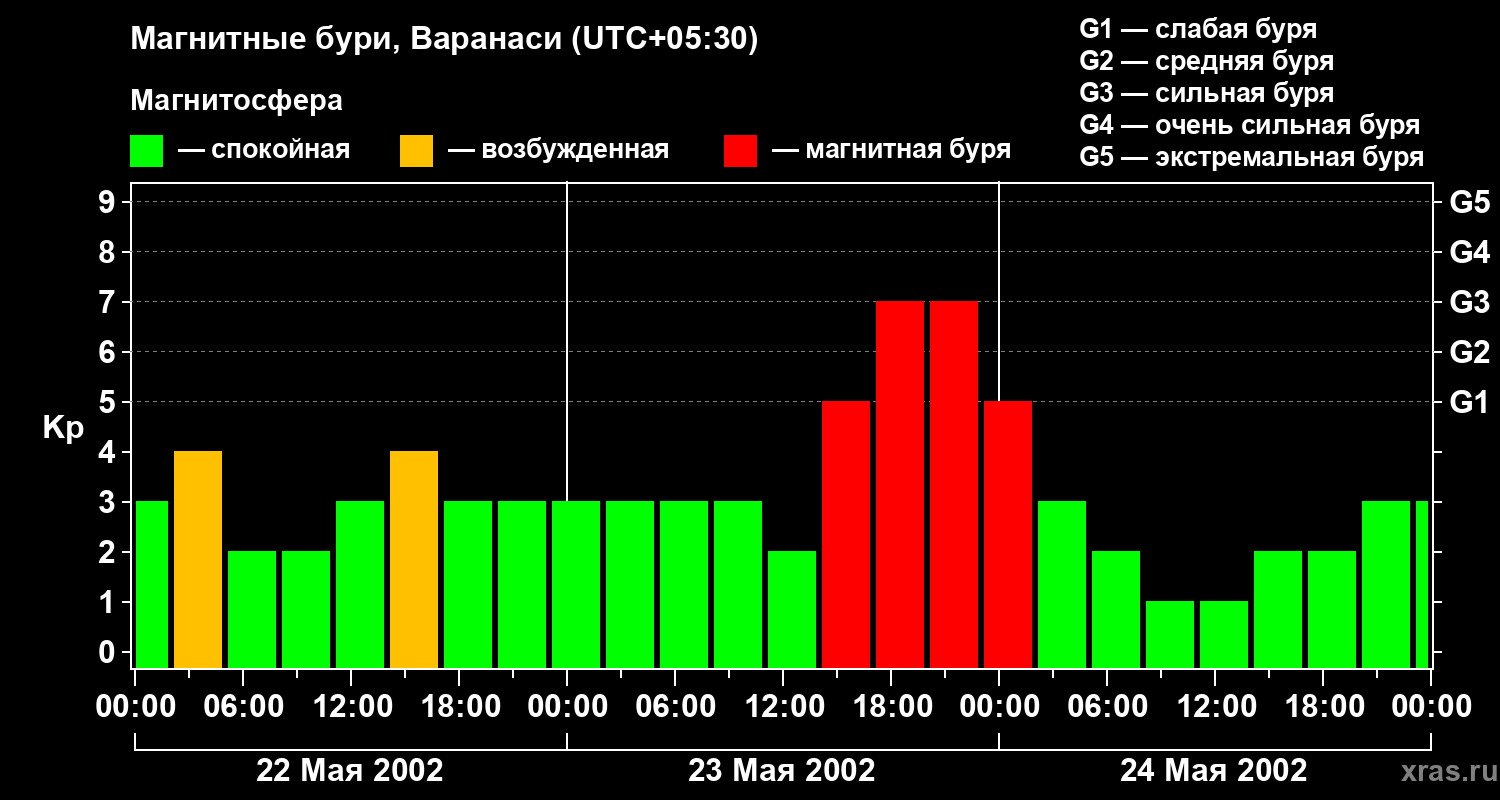This screenshot has width=1500, height=800.
Task: Click the right-axis 'G1' tick label
Action: pos(1469,402)
